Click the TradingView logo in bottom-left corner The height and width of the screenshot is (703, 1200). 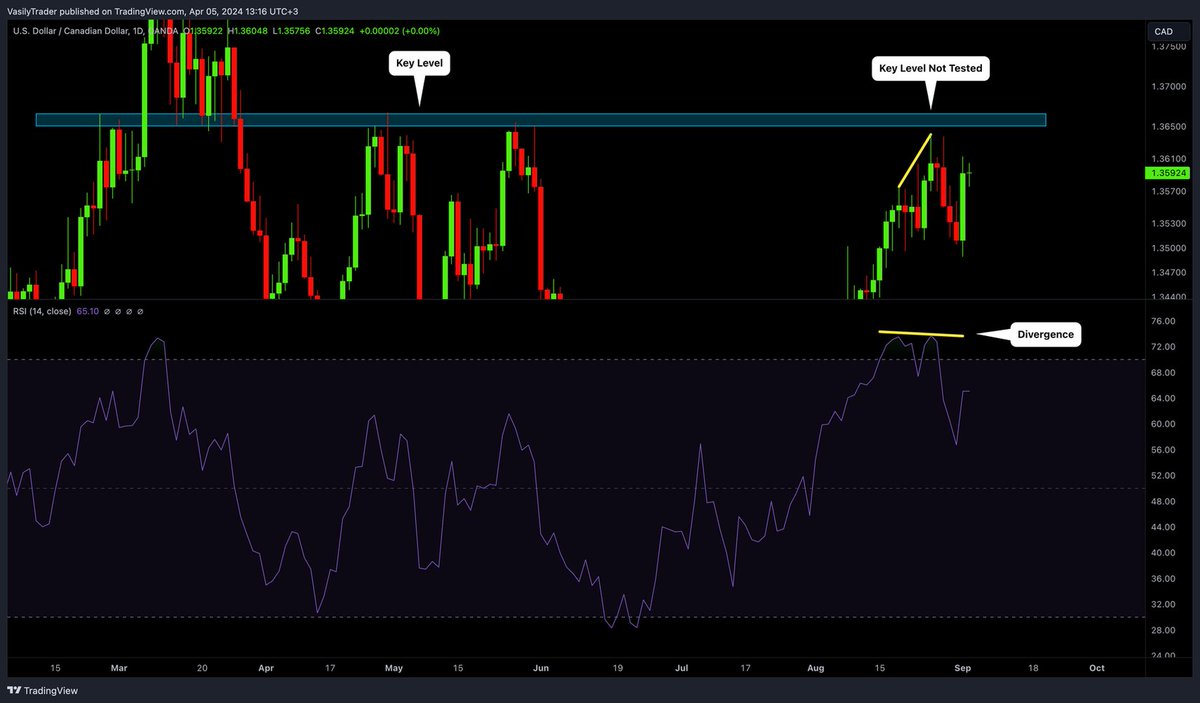point(14,690)
